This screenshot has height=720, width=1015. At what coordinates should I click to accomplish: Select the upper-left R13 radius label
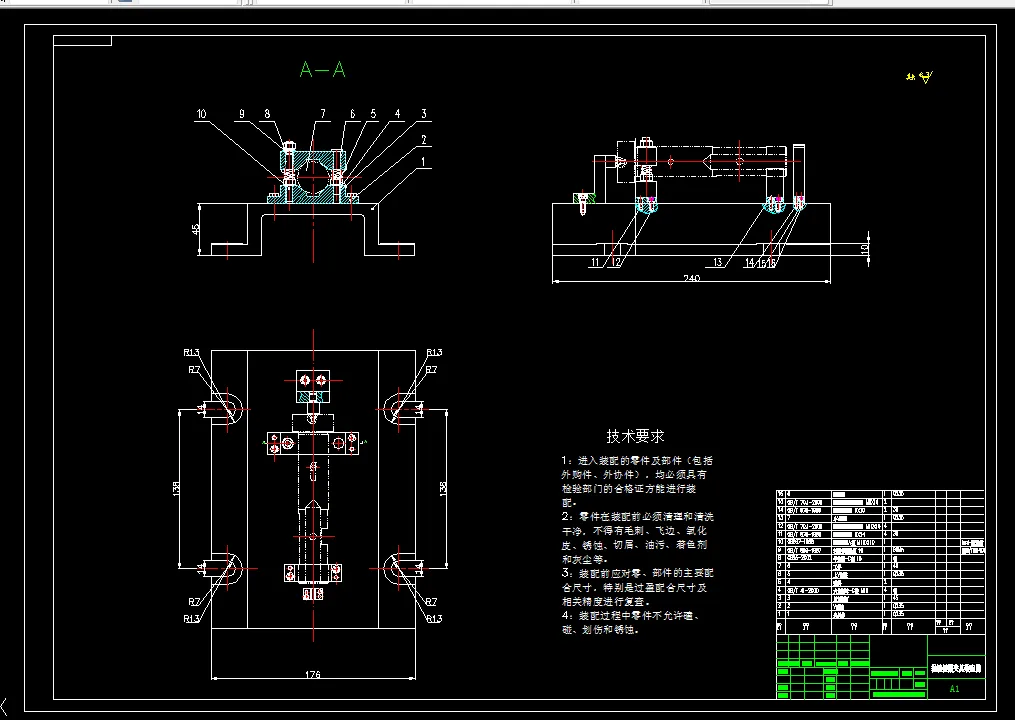(192, 353)
